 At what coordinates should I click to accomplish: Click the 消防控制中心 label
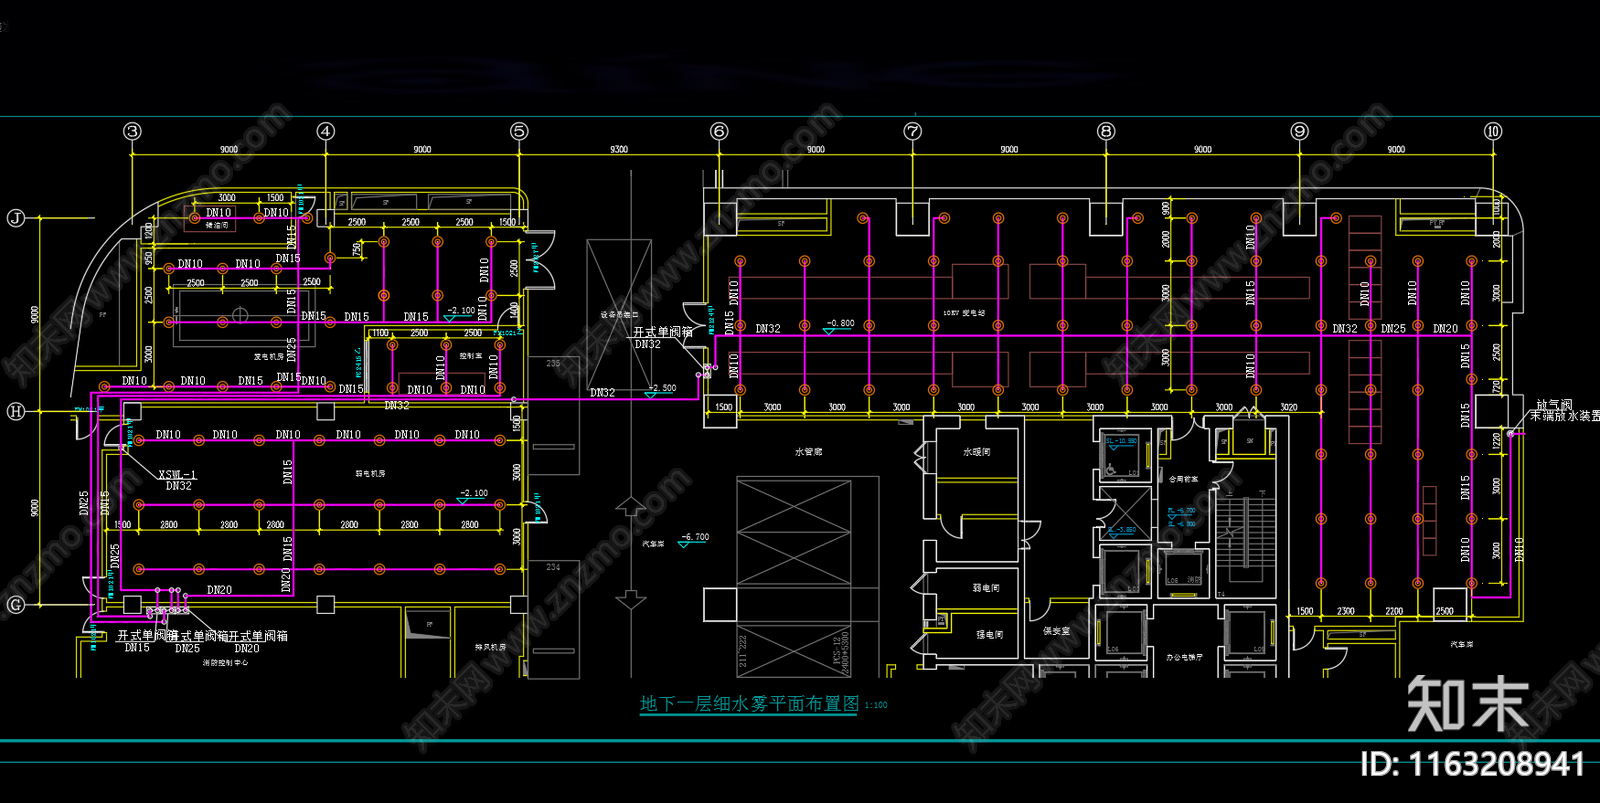coord(225,662)
